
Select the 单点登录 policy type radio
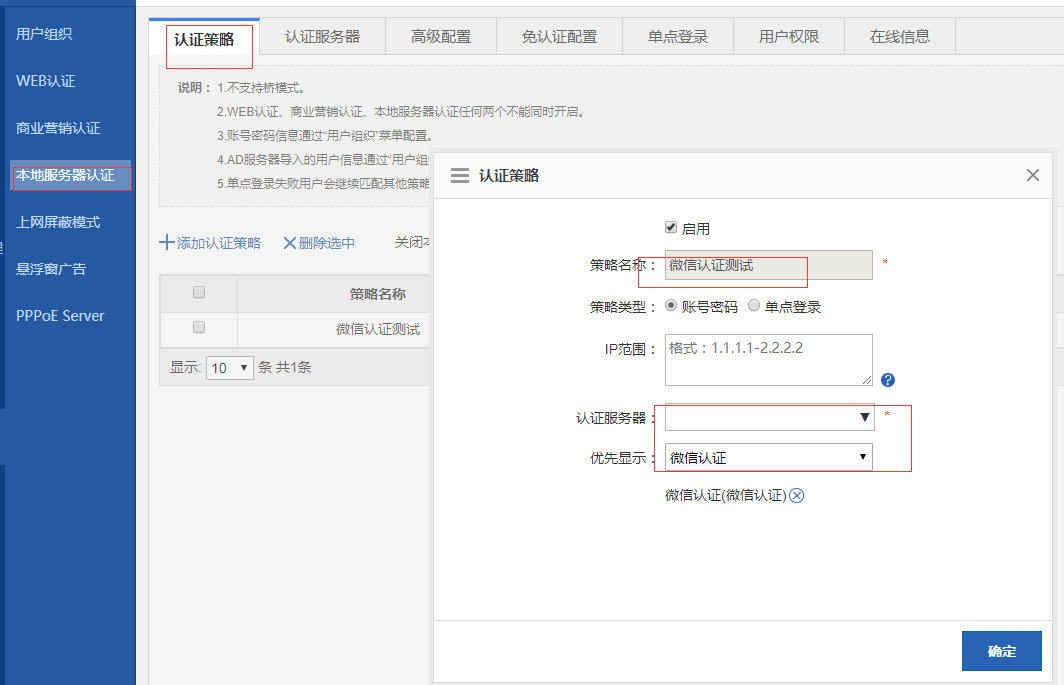(754, 306)
